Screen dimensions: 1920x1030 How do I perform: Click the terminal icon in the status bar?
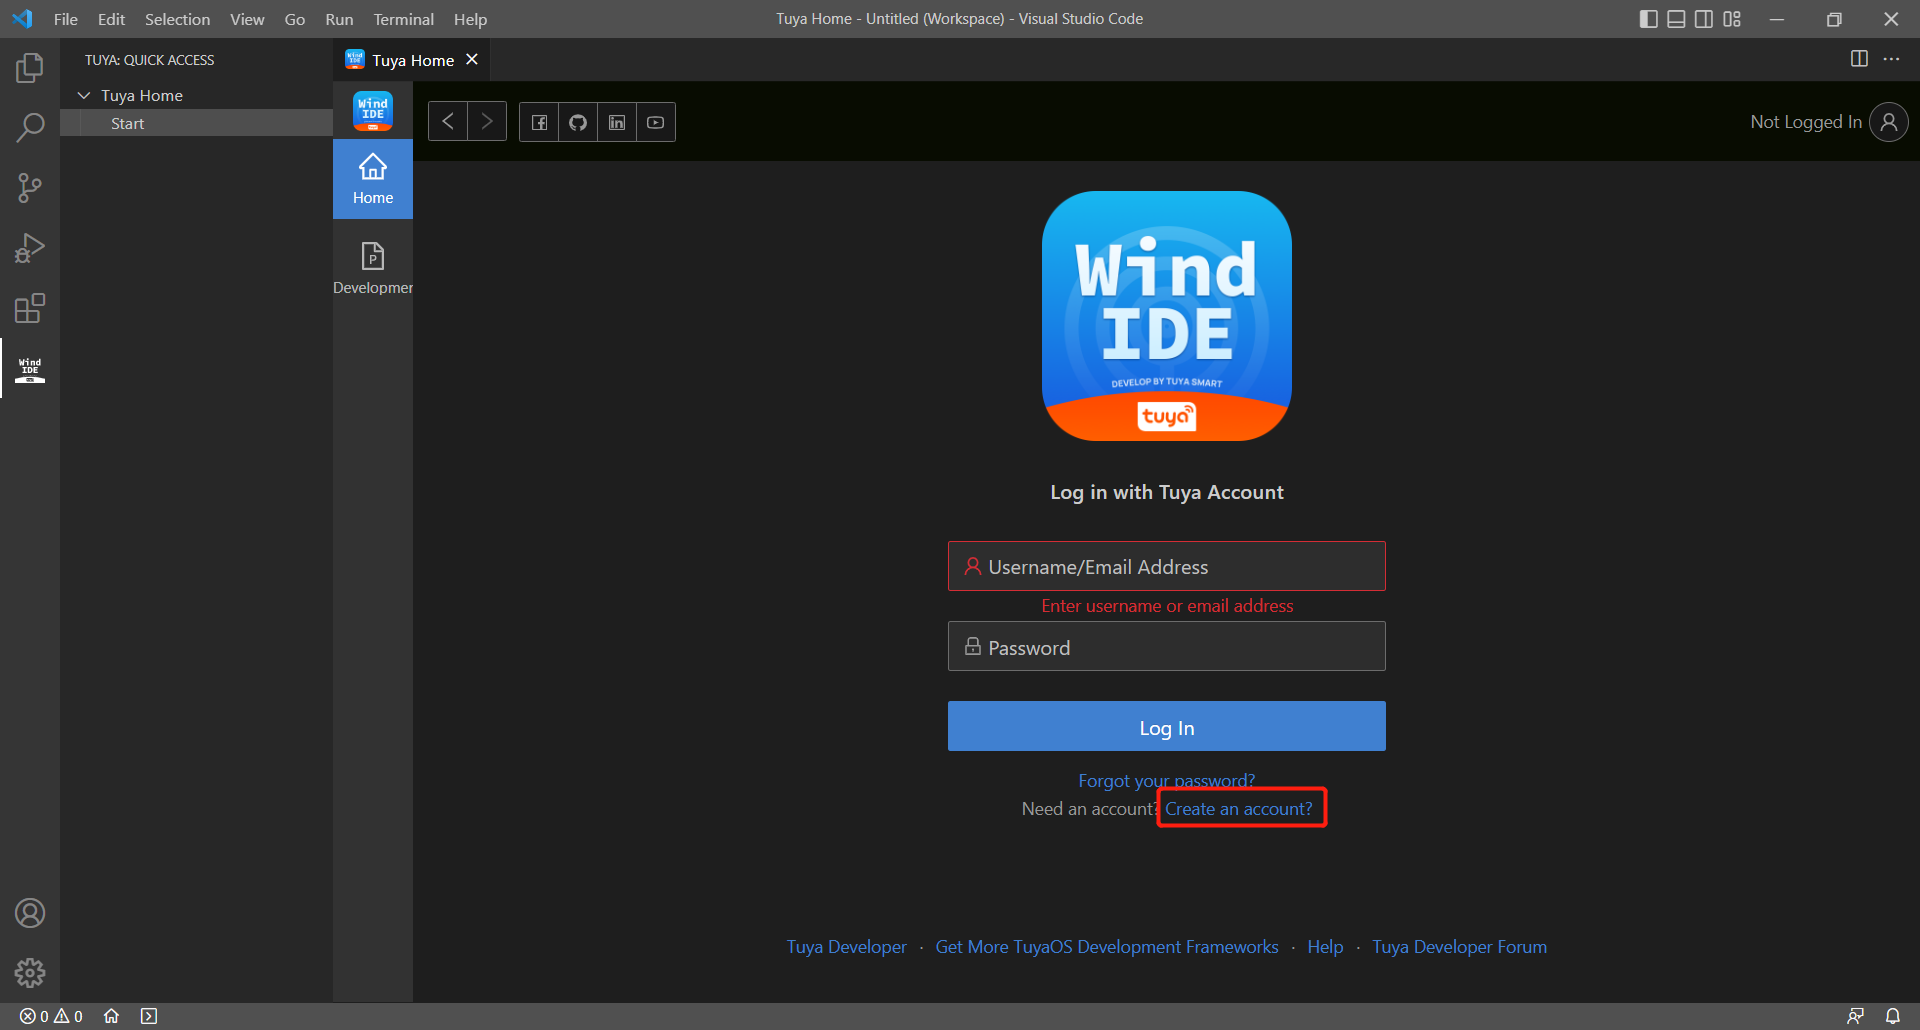pyautogui.click(x=149, y=1016)
